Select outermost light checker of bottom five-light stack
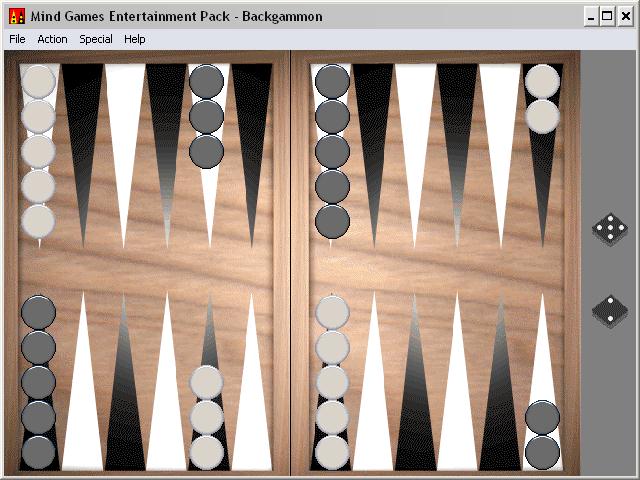Image resolution: width=640 pixels, height=480 pixels. tap(332, 453)
